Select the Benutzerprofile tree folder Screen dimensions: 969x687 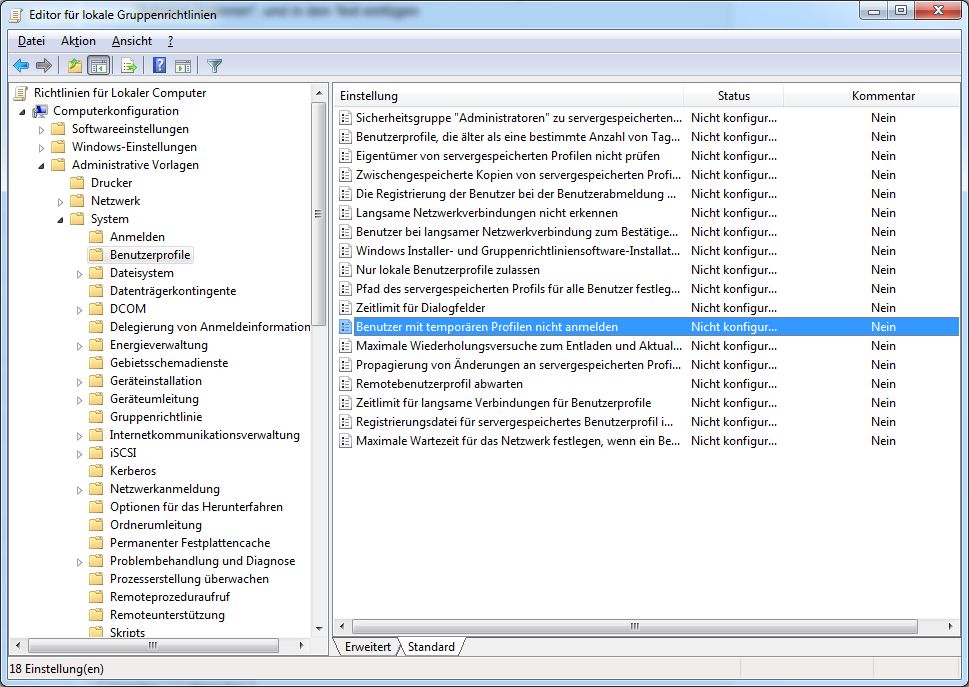(x=150, y=255)
